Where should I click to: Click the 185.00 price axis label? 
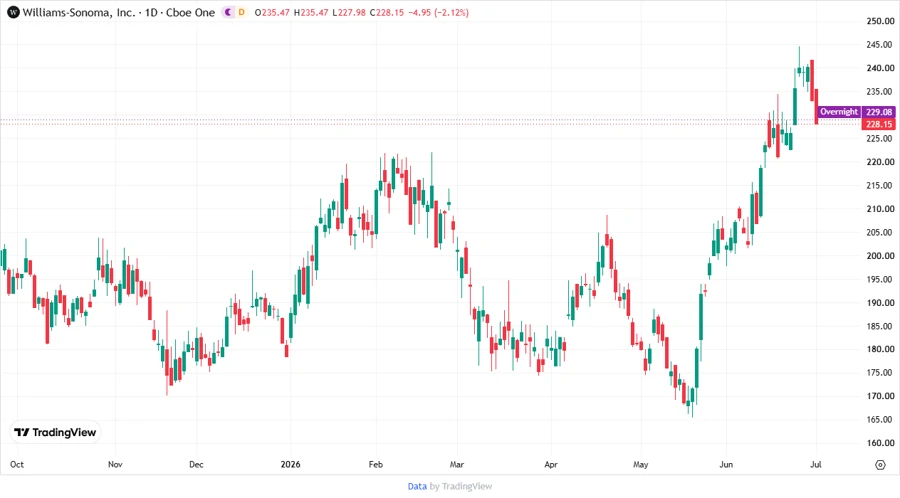click(x=880, y=326)
